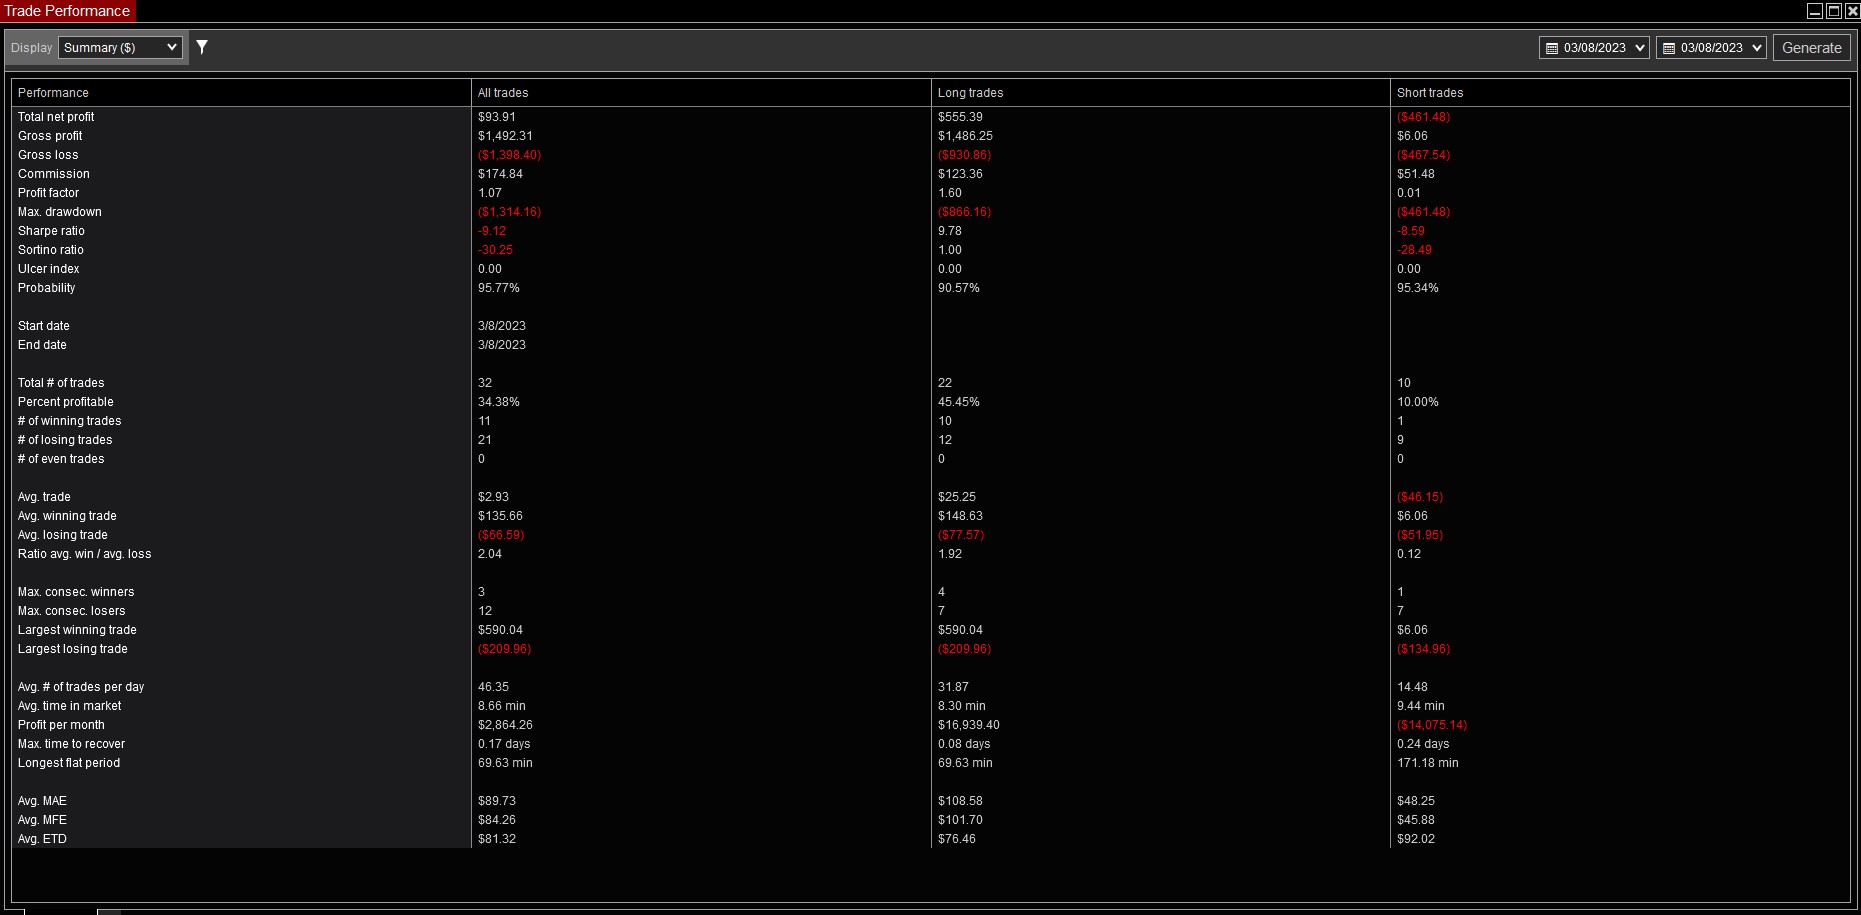This screenshot has height=915, width=1861.
Task: Click the All trades net profit $93.91
Action: click(497, 117)
